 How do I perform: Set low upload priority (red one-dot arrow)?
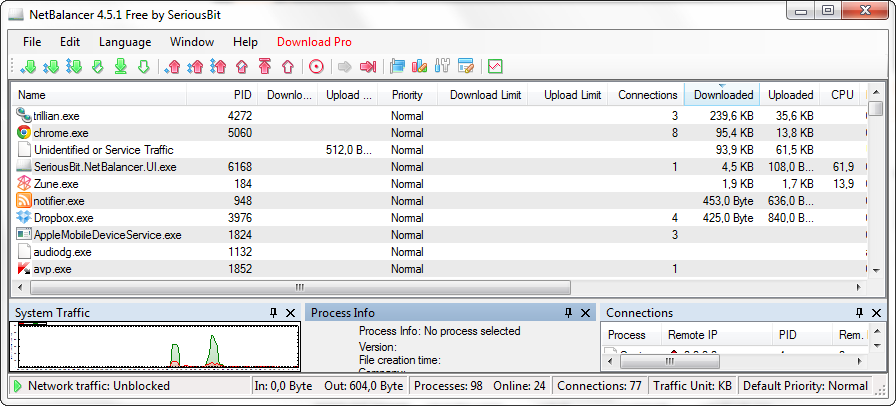pos(172,66)
